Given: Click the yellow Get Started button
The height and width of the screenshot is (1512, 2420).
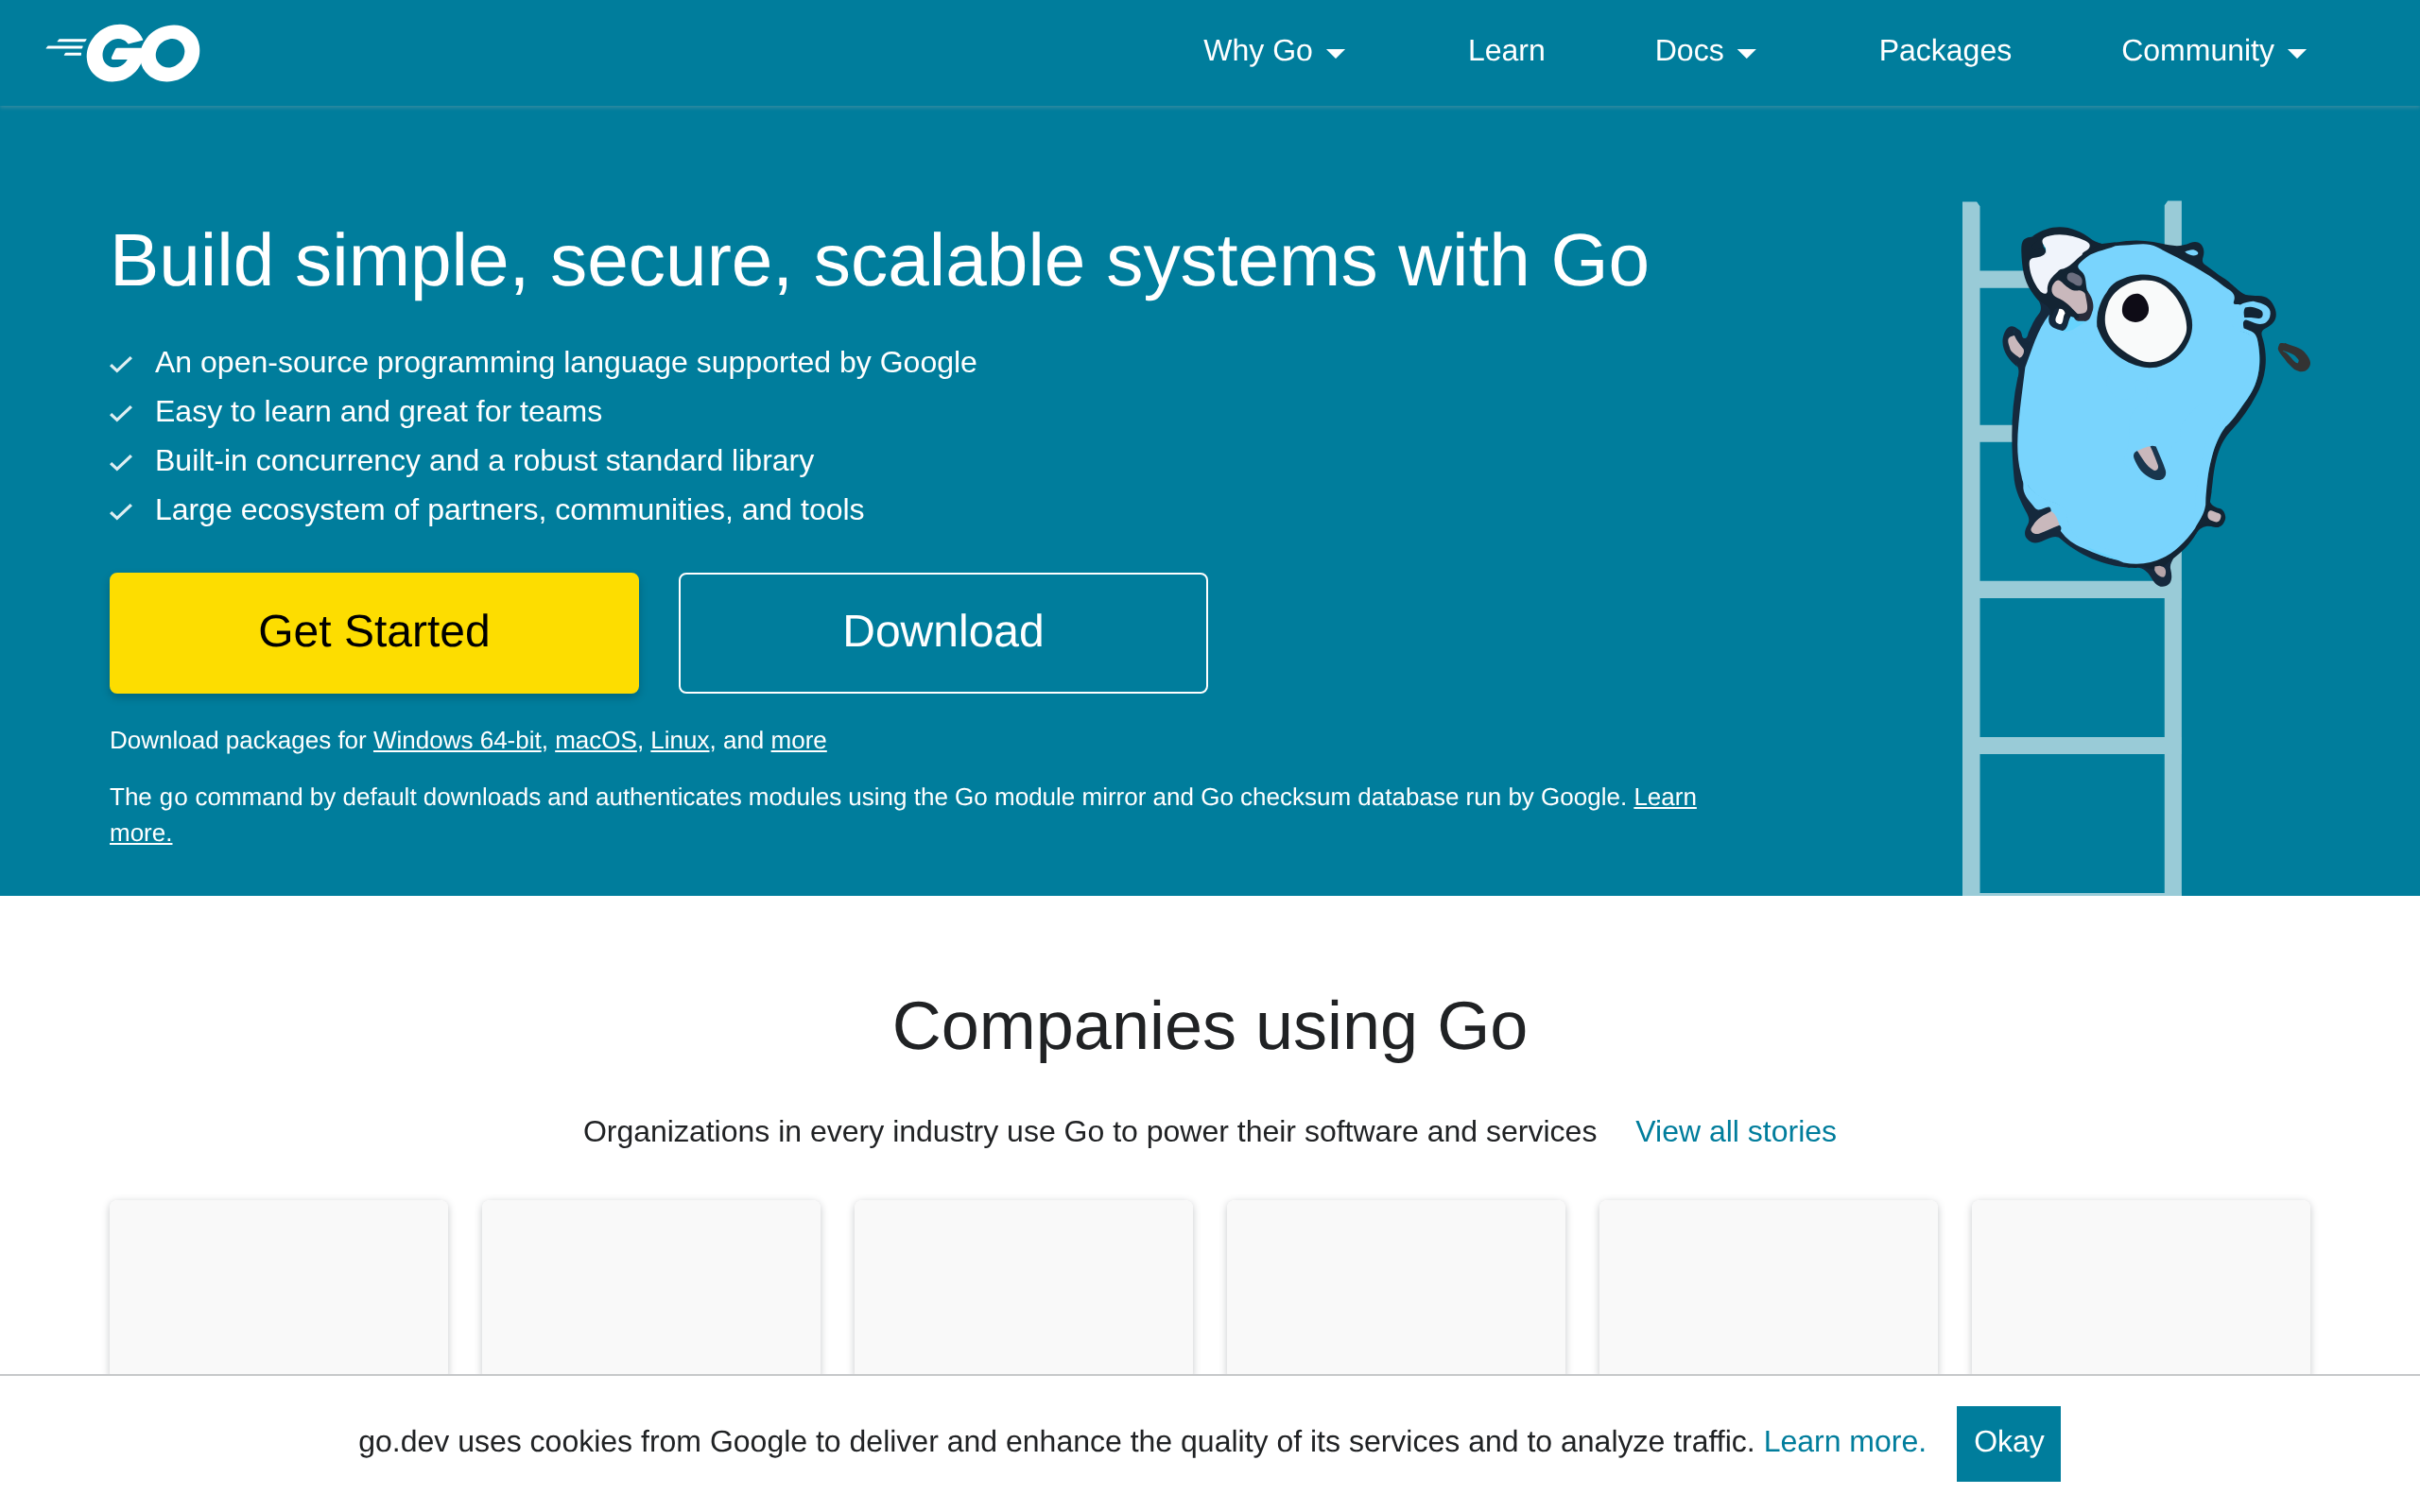Looking at the screenshot, I should coord(374,632).
